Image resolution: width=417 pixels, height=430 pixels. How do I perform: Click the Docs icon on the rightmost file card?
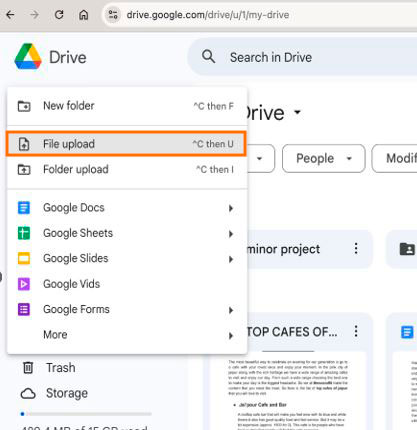pyautogui.click(x=407, y=332)
